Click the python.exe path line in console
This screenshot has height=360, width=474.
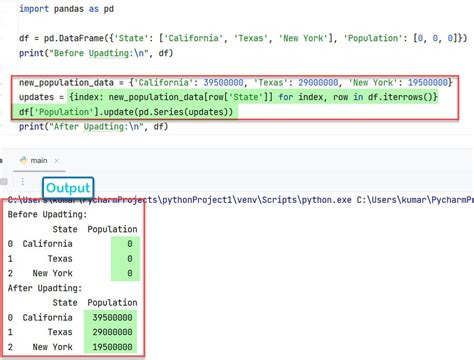point(240,200)
